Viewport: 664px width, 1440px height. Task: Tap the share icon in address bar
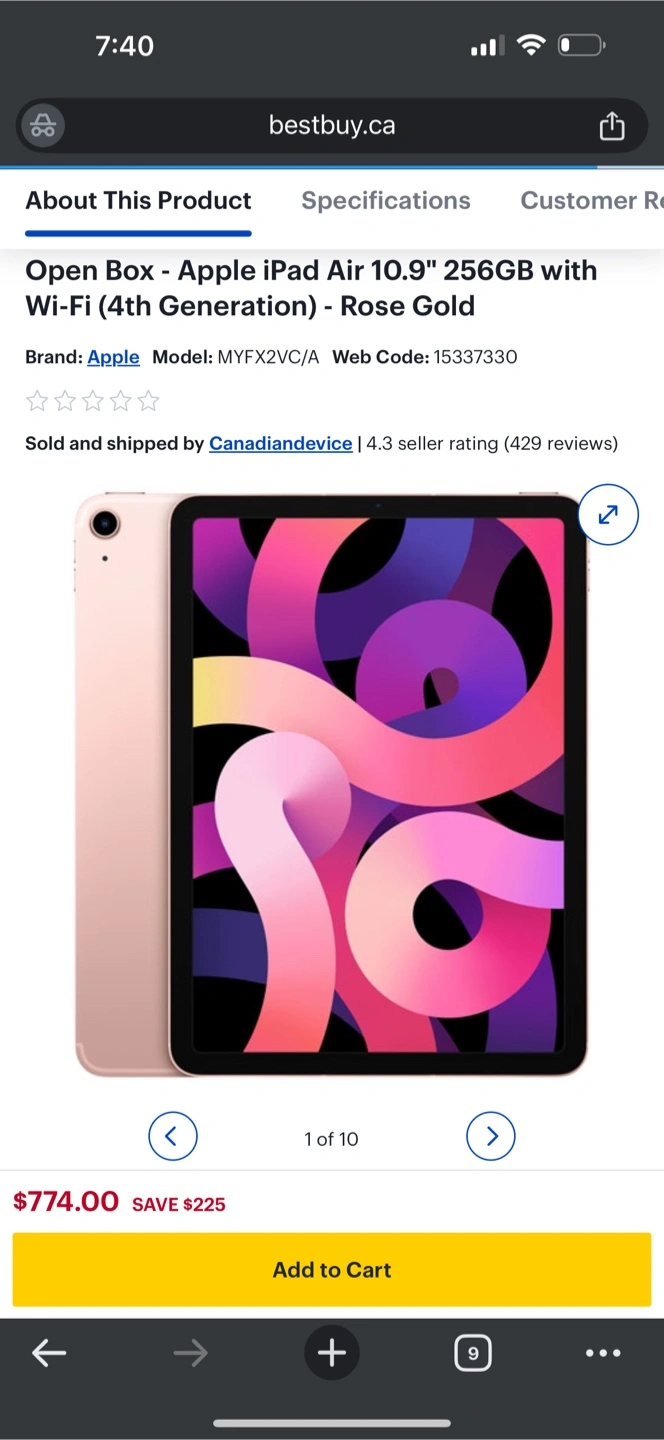tap(611, 126)
